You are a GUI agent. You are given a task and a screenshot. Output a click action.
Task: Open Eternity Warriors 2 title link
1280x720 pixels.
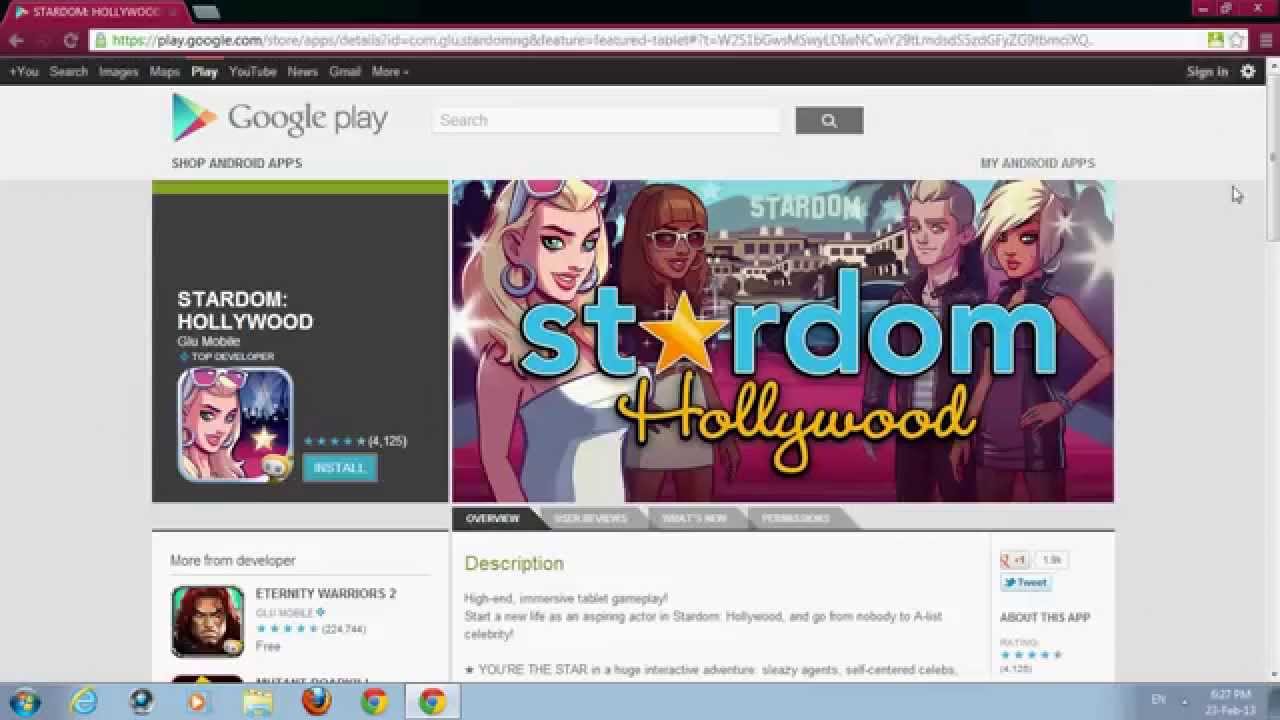point(326,593)
